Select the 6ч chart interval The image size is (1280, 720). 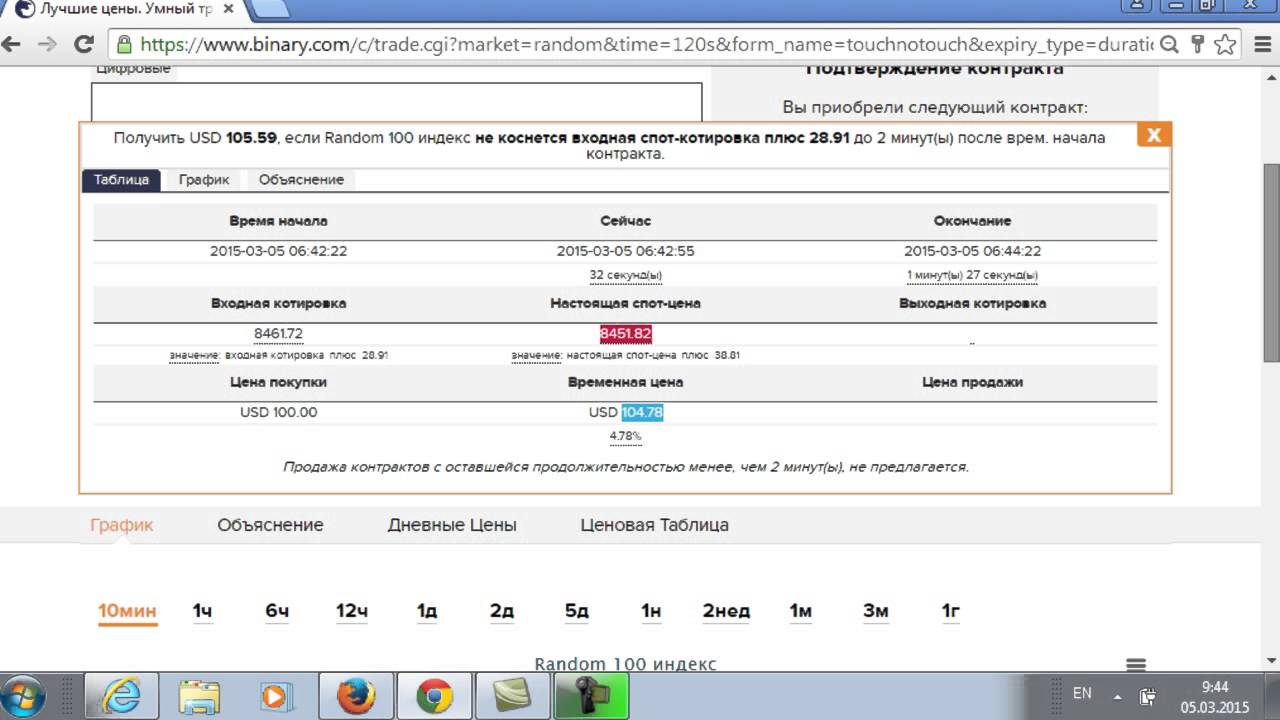click(277, 611)
